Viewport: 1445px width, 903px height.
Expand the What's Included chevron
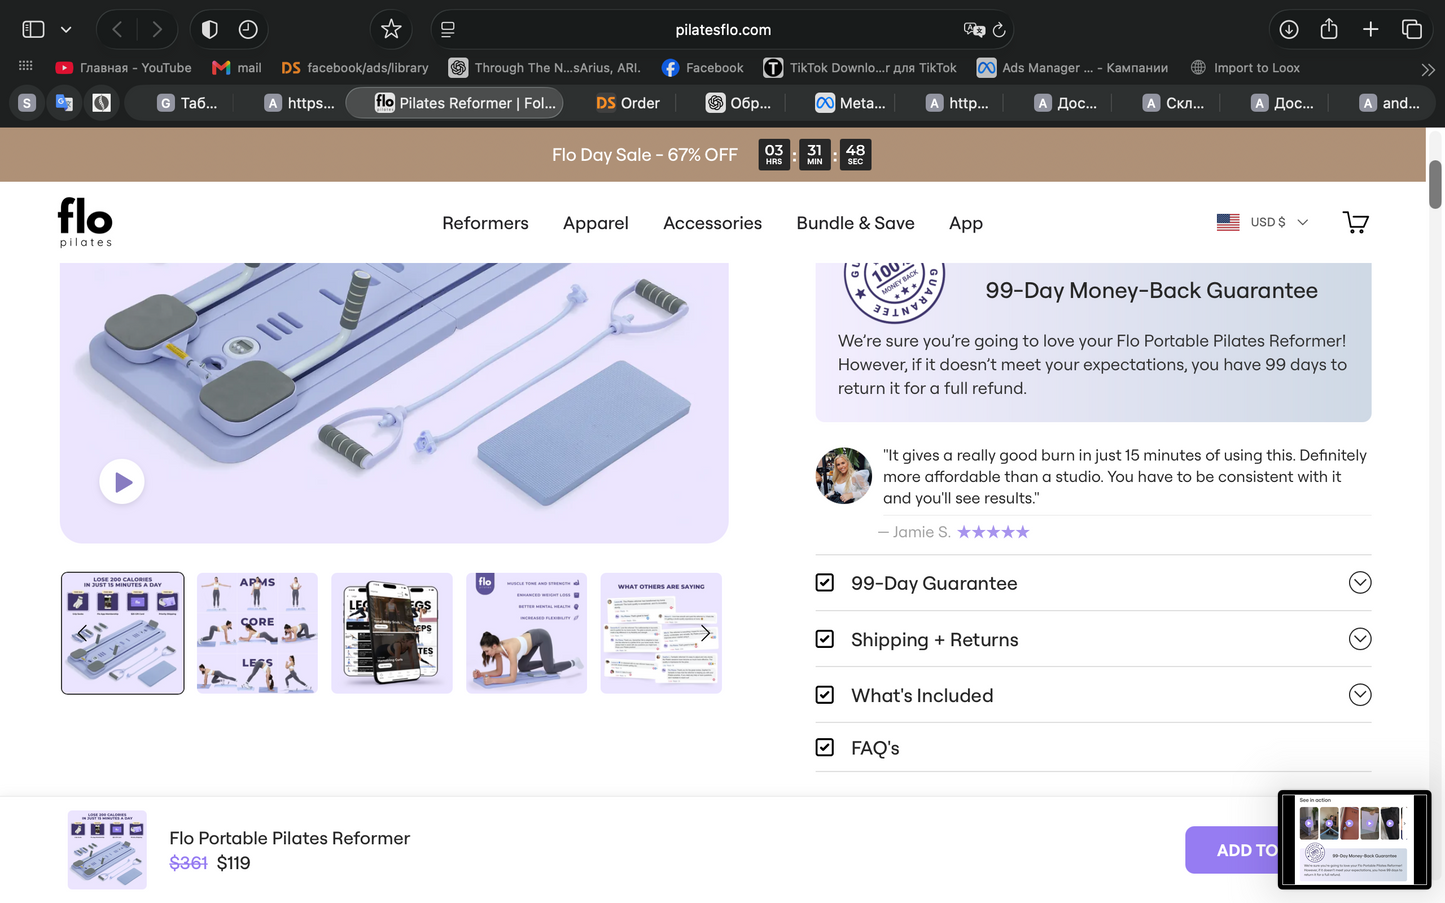click(1359, 695)
